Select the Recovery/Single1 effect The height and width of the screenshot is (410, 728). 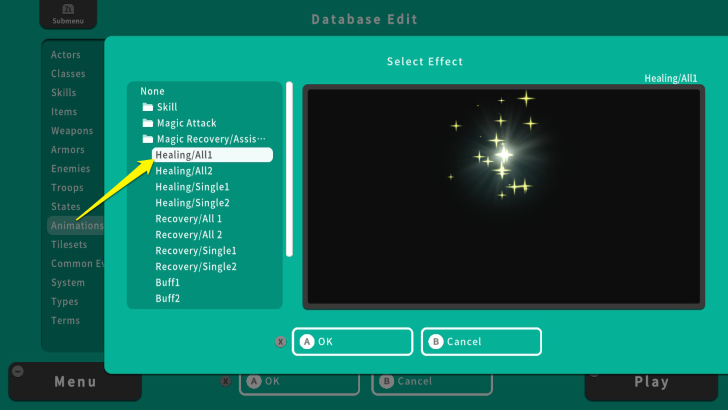[196, 251]
